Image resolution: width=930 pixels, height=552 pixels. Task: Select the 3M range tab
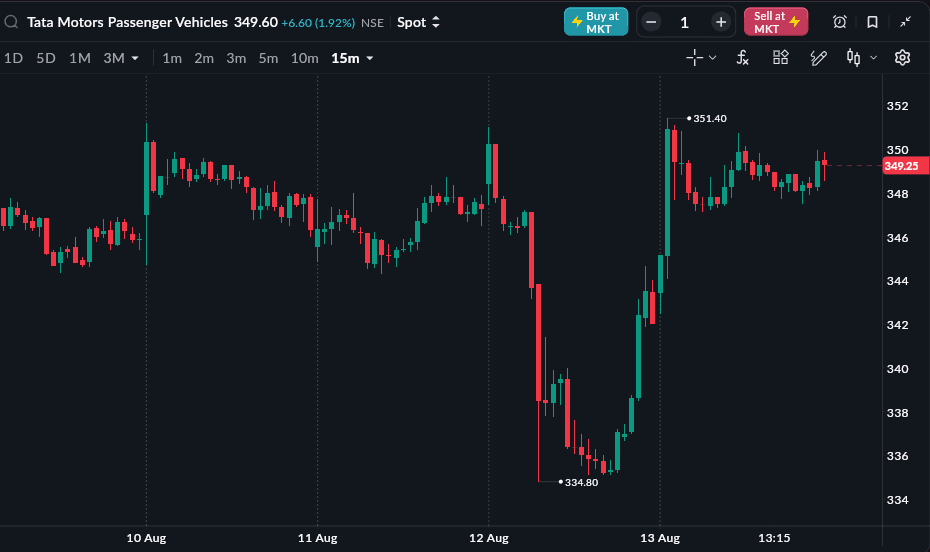pos(114,58)
